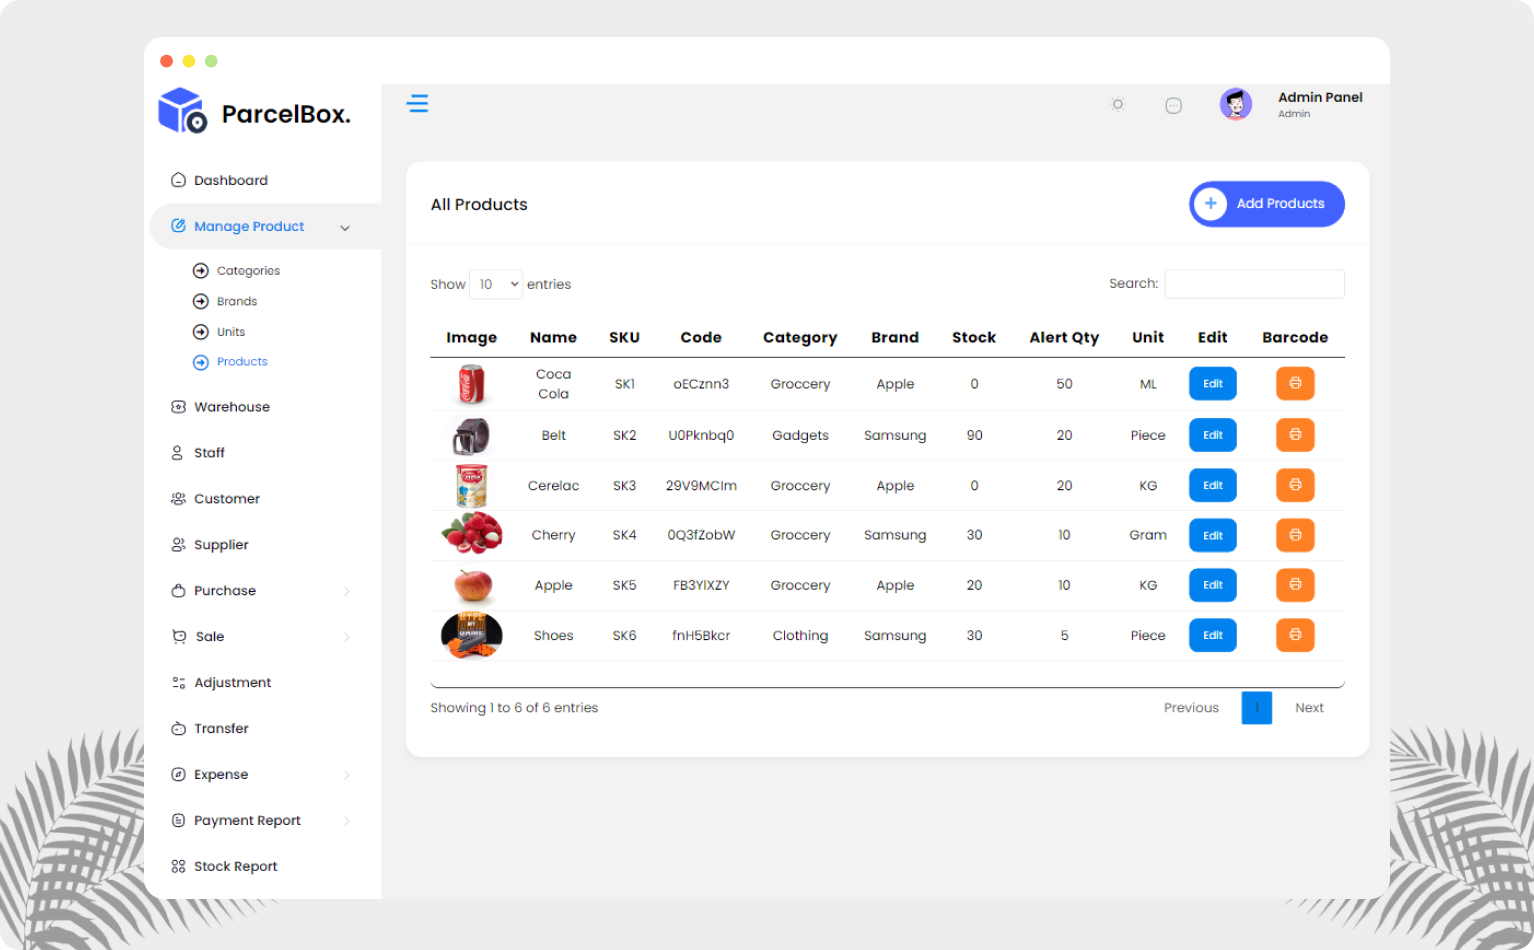Select the theme/settings gear icon in topbar
Image resolution: width=1534 pixels, height=950 pixels.
tap(1117, 104)
